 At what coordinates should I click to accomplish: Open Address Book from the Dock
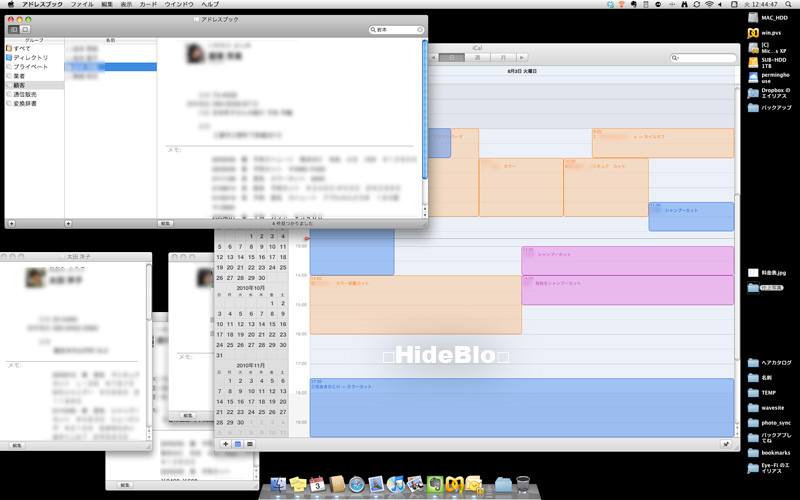point(337,483)
